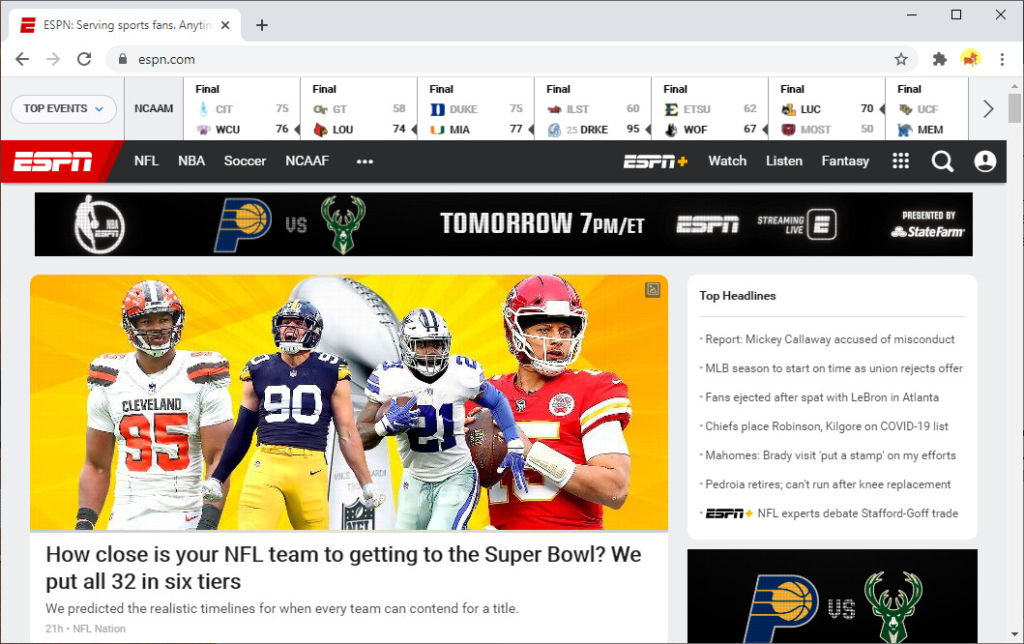Image resolution: width=1024 pixels, height=644 pixels.
Task: Reload the ESPN page
Action: click(x=84, y=59)
